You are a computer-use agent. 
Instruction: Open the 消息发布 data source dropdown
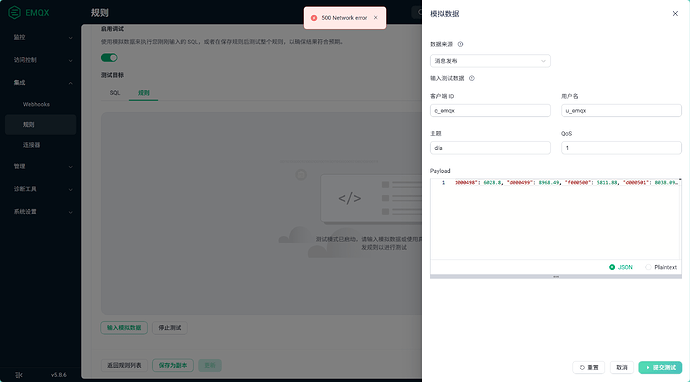pos(490,61)
